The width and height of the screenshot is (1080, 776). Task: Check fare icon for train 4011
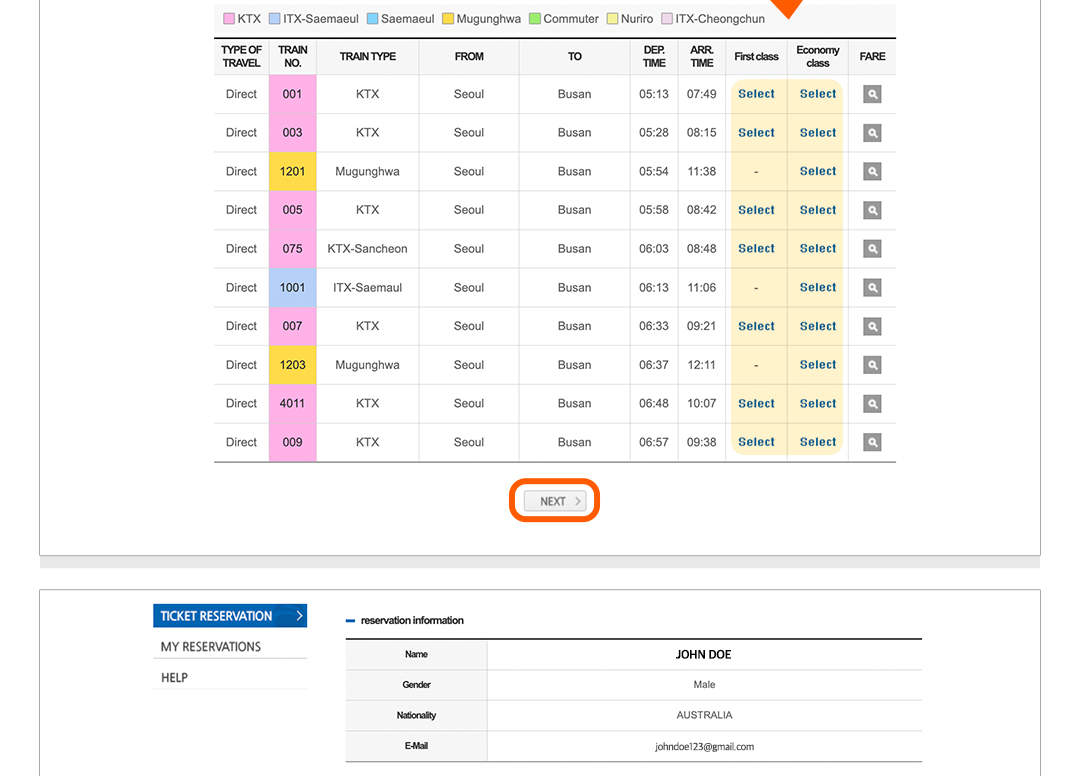click(872, 404)
